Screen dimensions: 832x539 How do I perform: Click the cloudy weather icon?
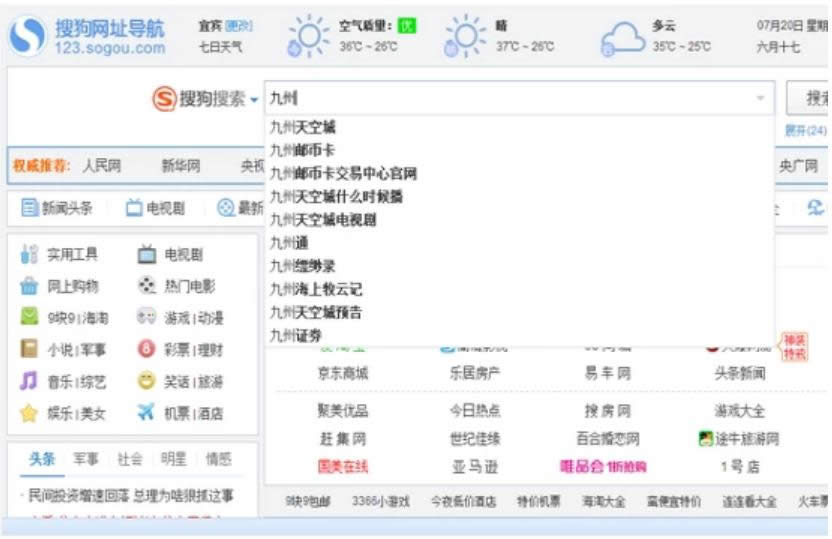pyautogui.click(x=622, y=38)
